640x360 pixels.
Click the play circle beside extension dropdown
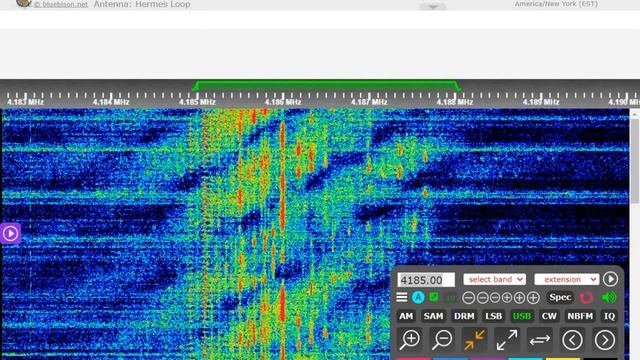610,279
